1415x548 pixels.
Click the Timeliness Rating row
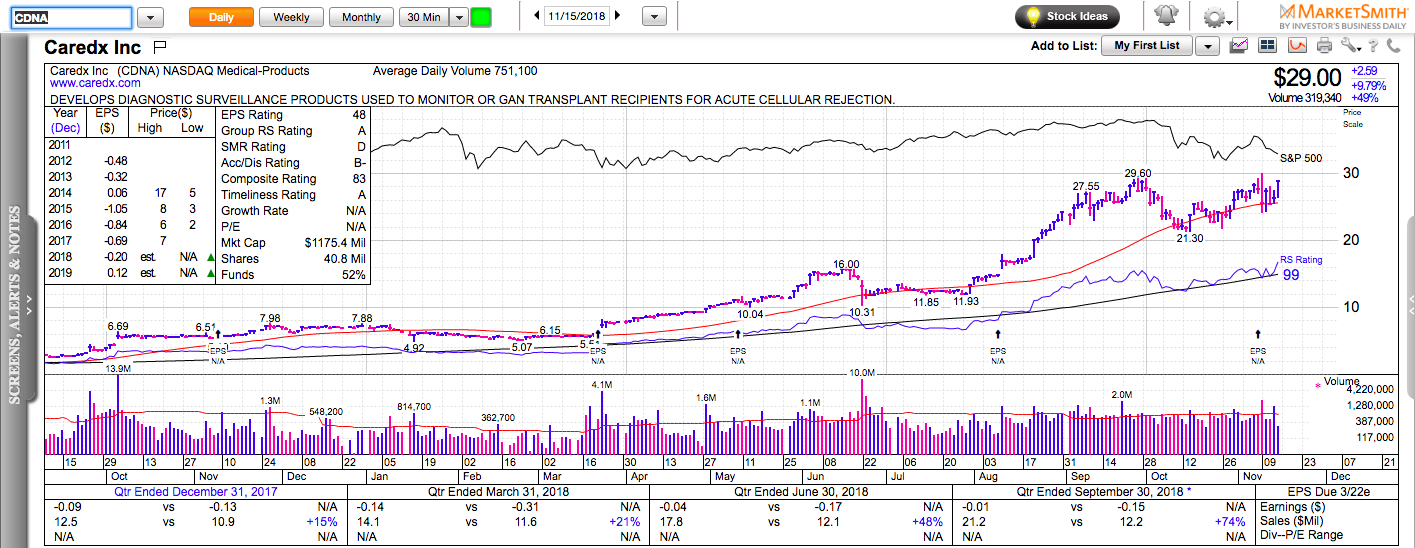[x=293, y=195]
